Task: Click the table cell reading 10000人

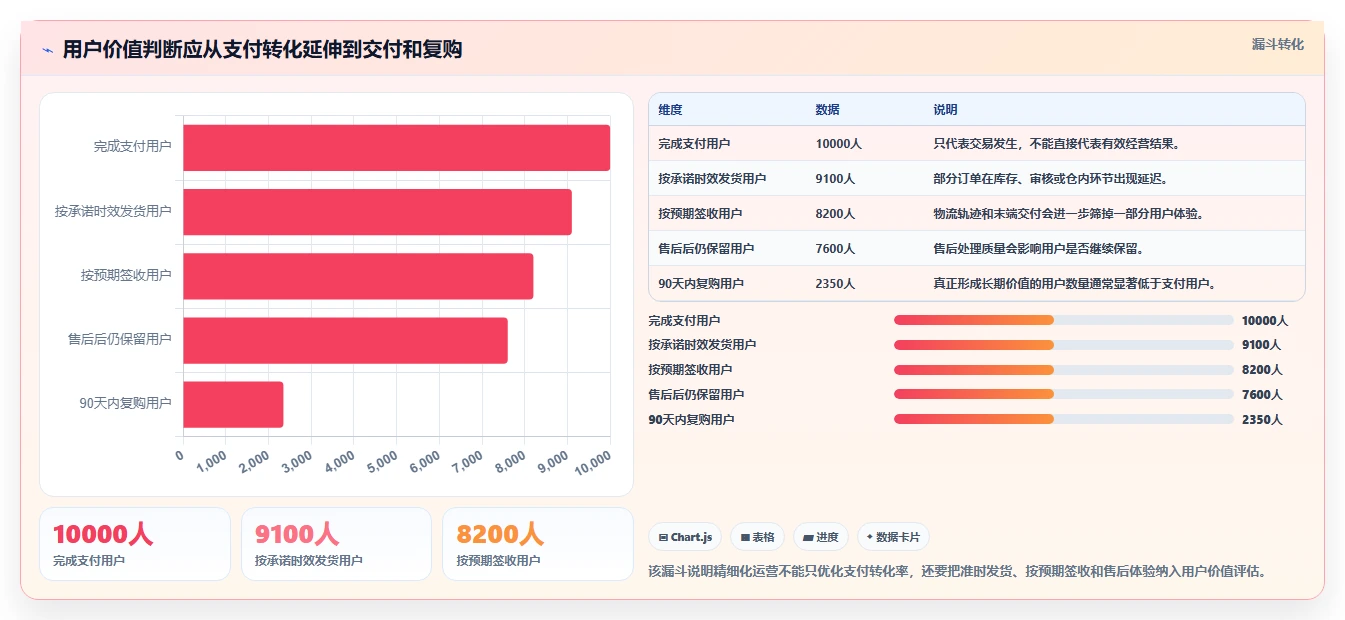Action: [x=838, y=144]
